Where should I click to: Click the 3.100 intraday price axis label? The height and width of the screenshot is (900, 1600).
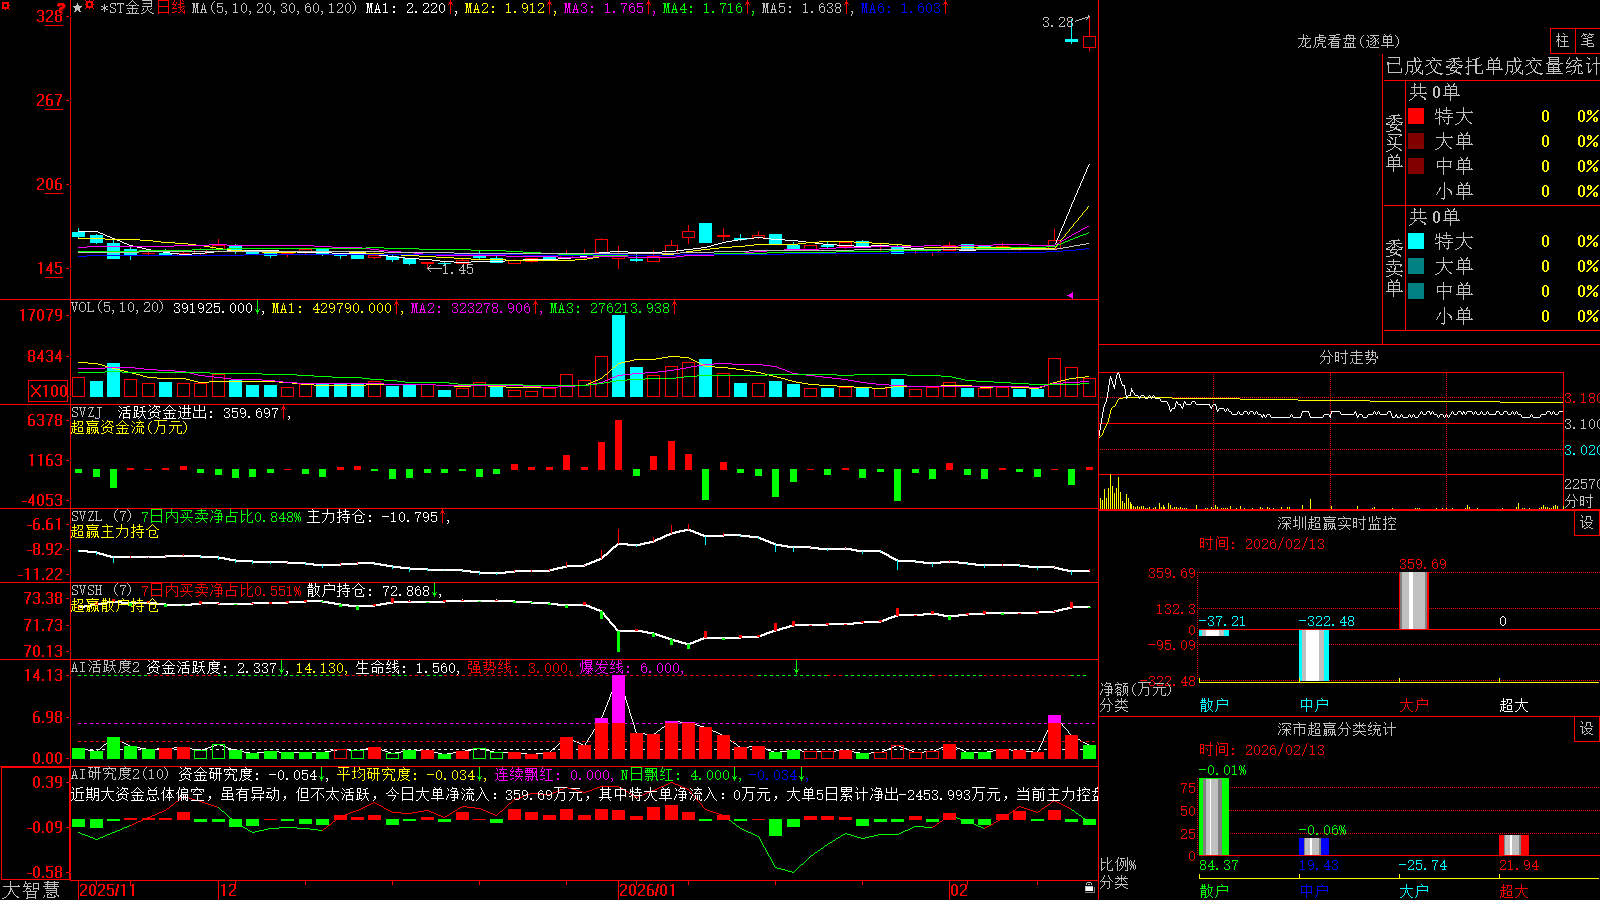click(x=1582, y=424)
